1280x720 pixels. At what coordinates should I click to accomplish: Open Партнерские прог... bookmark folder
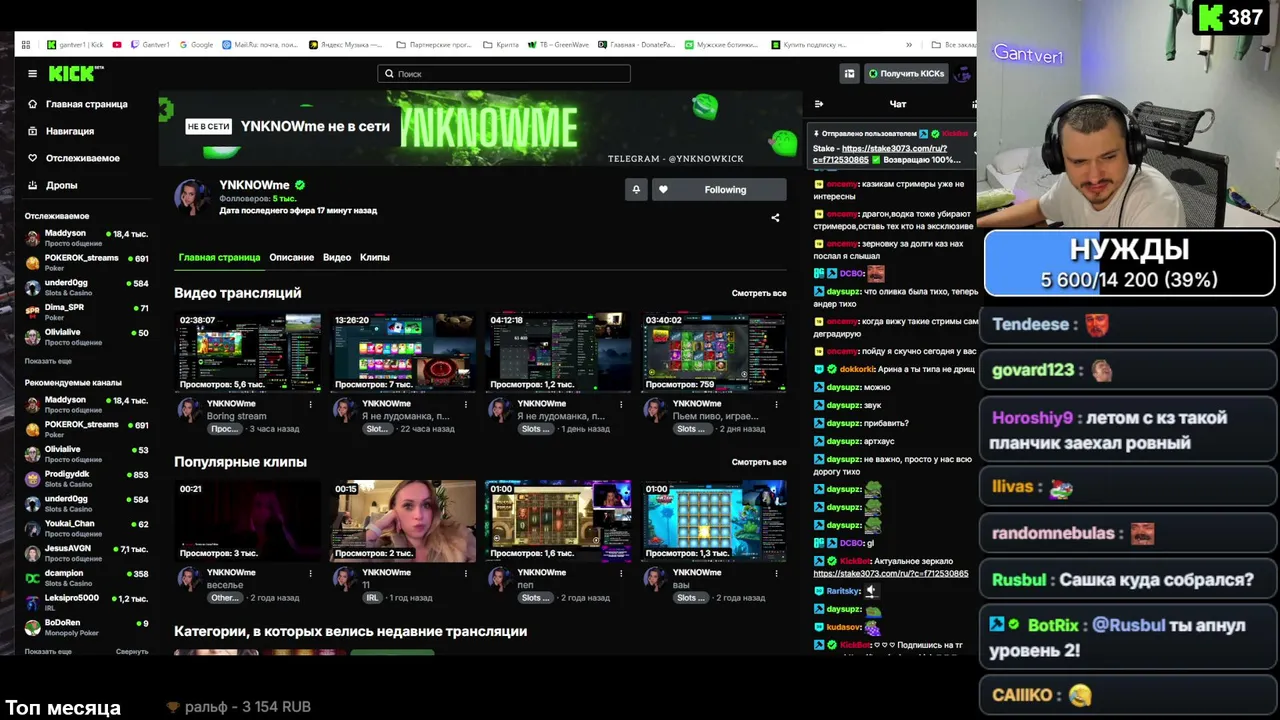tap(434, 44)
